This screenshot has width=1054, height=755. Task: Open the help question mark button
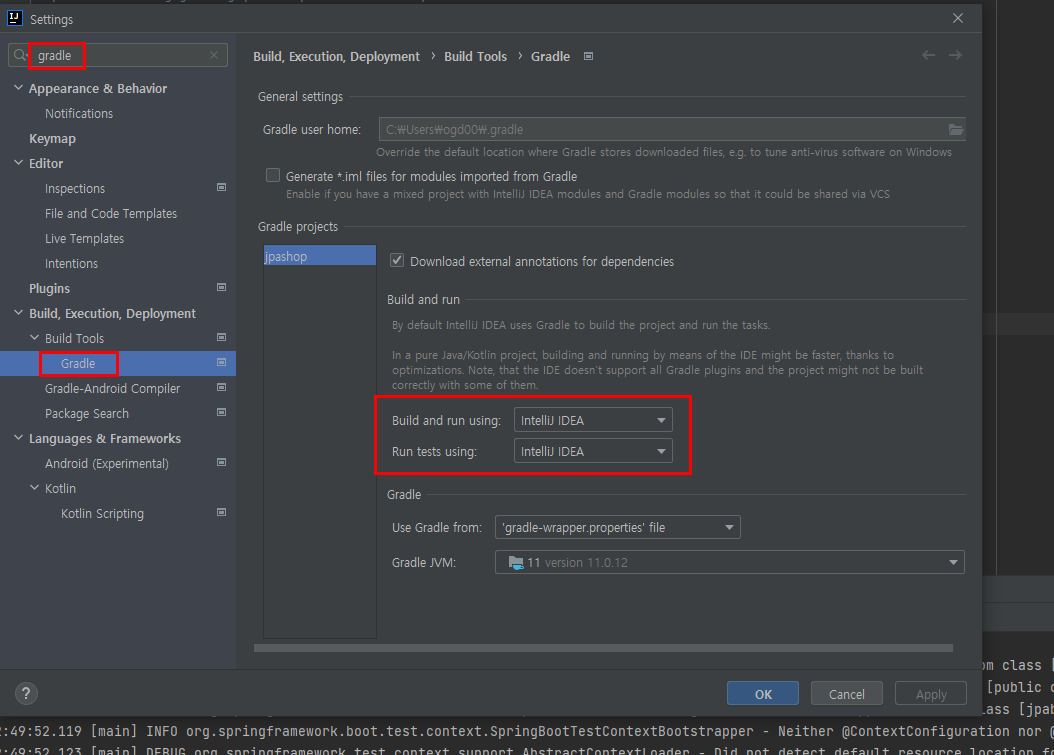(x=26, y=693)
